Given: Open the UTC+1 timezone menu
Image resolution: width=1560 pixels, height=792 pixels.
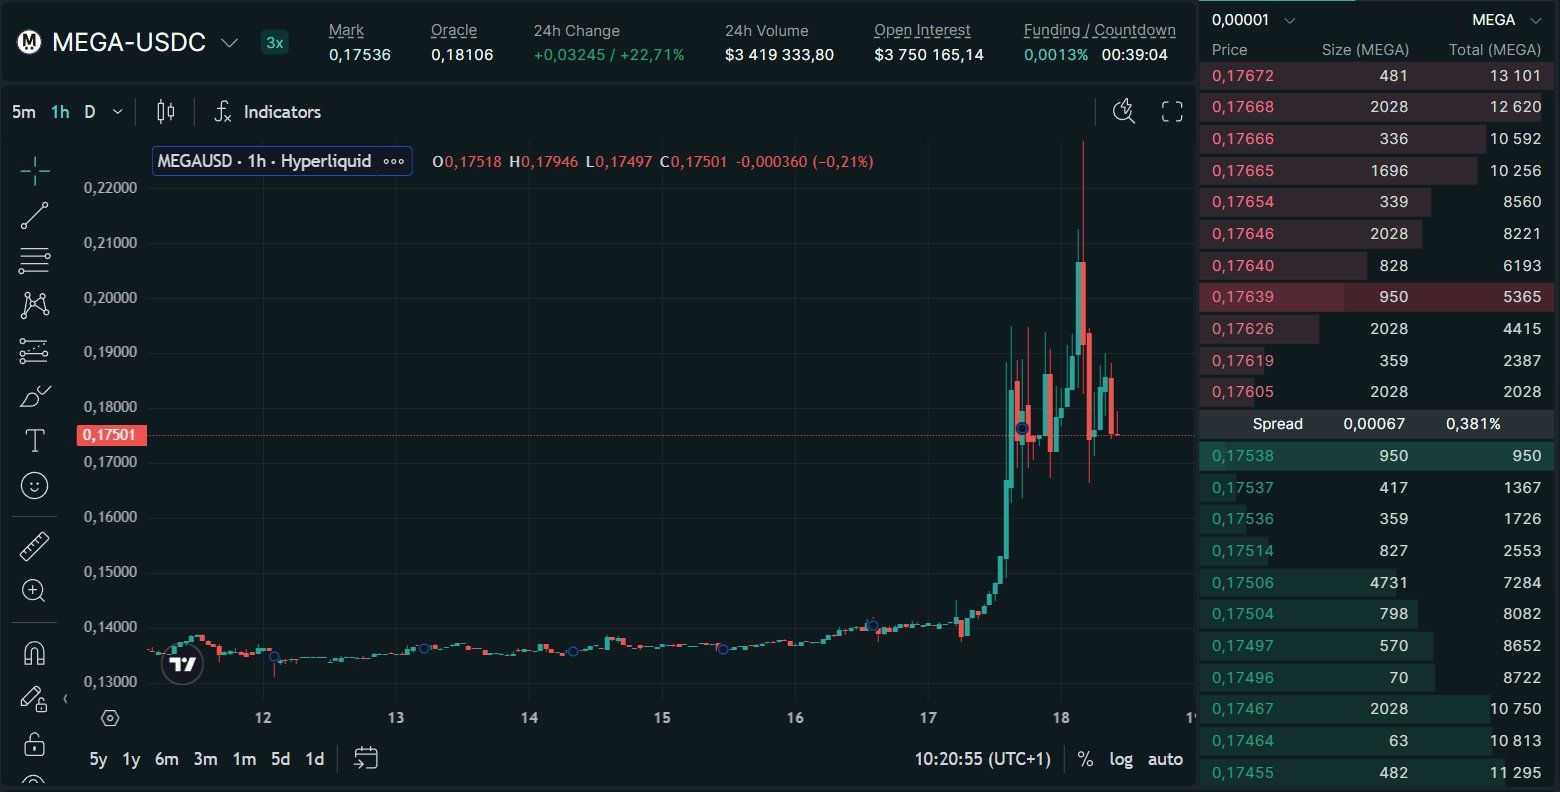Looking at the screenshot, I should click(983, 759).
